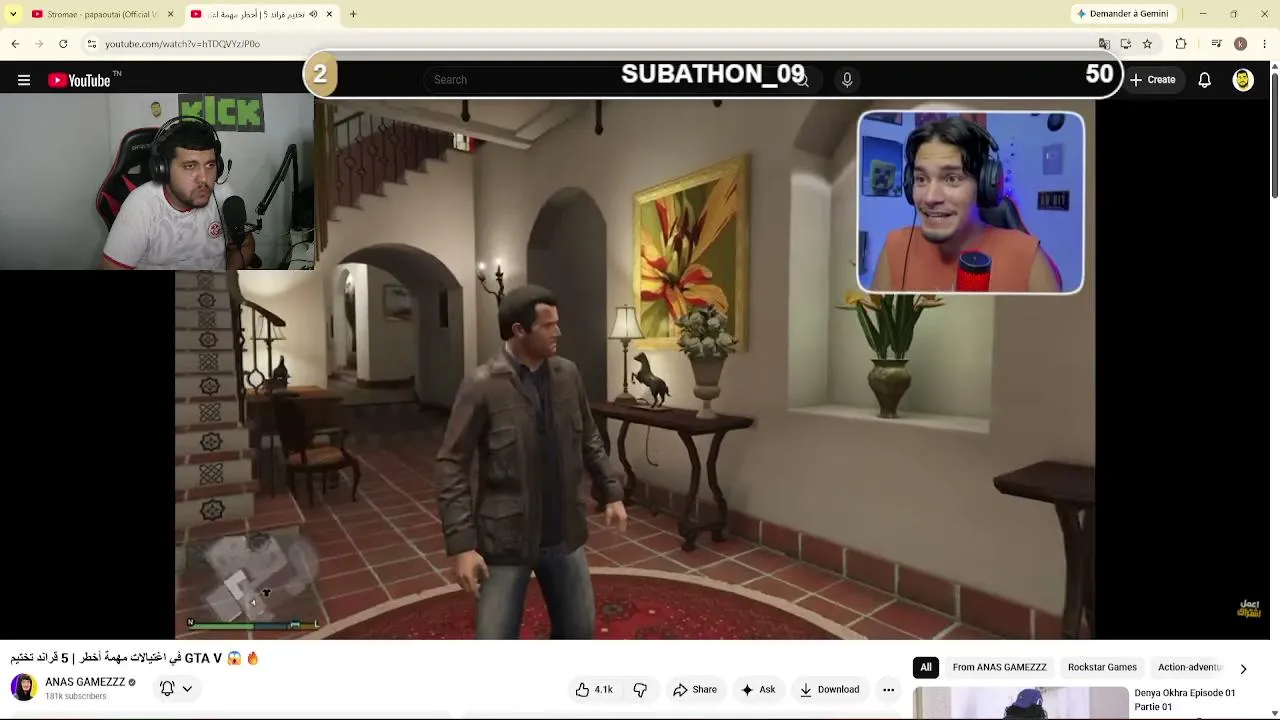Mute the audio-playing tab via speaker icon
1280x720 pixels.
(313, 14)
